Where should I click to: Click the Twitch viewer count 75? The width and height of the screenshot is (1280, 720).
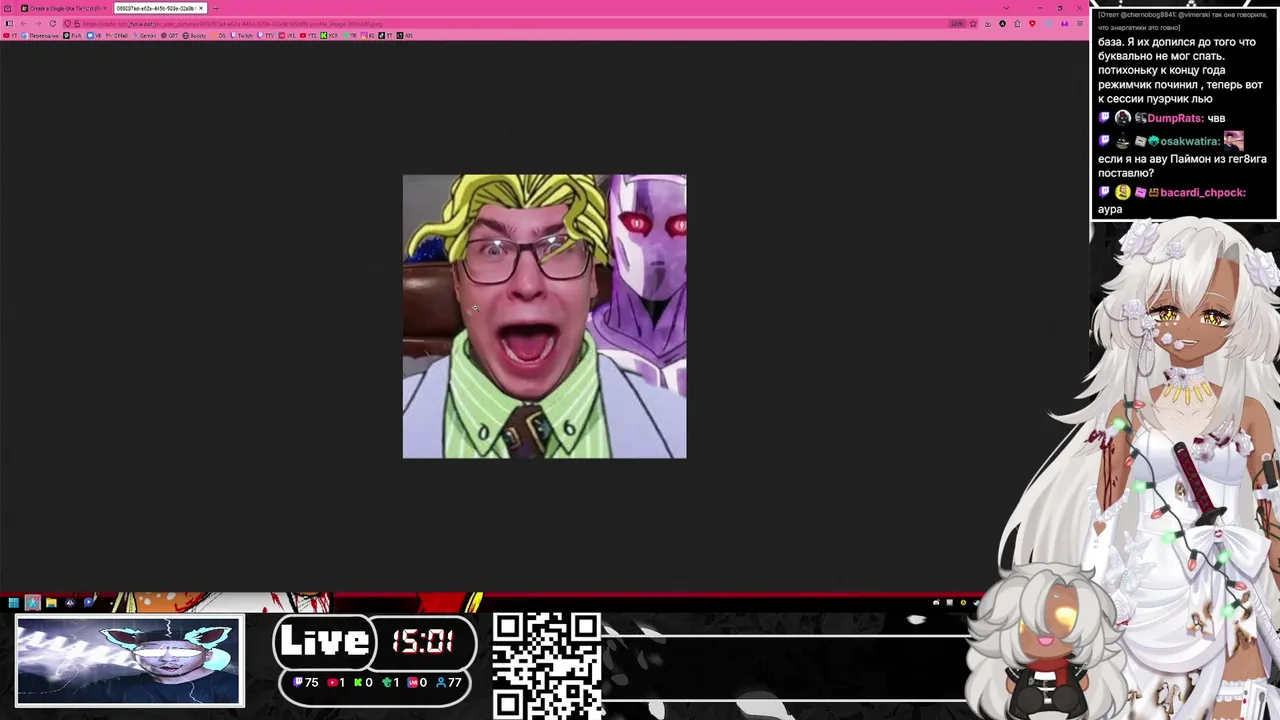pyautogui.click(x=306, y=682)
